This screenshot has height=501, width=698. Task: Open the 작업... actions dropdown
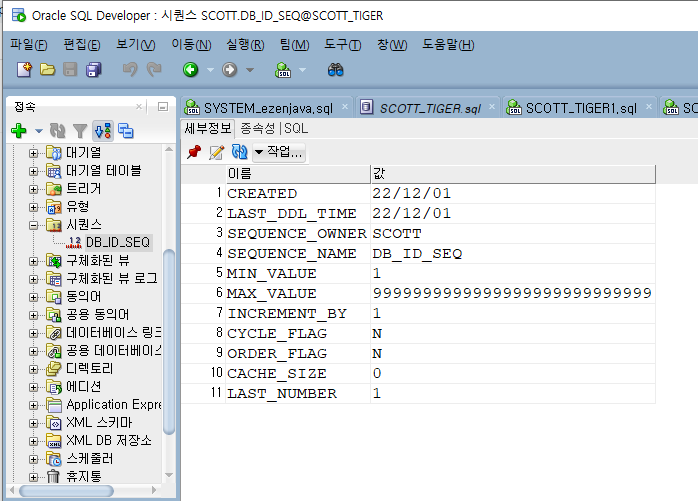coord(279,152)
